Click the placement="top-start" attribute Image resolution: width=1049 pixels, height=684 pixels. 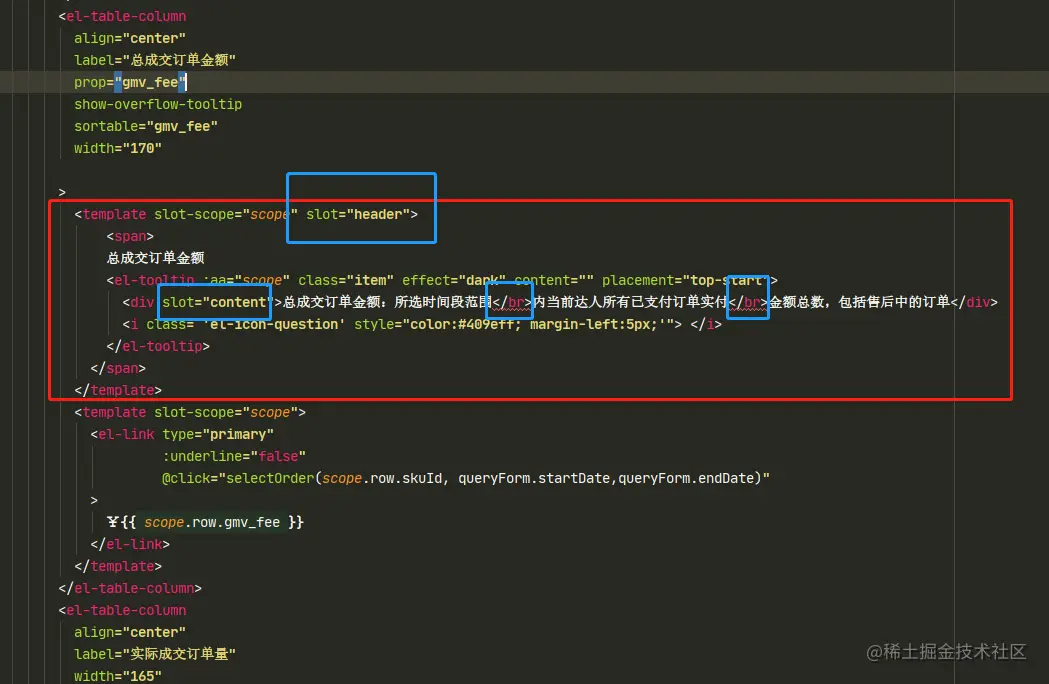[686, 280]
